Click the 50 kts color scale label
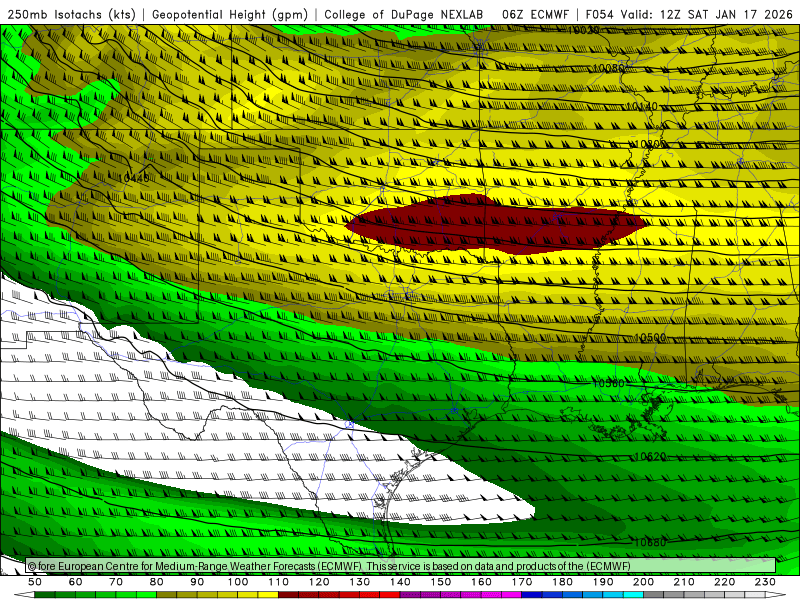Viewport: 800px width, 600px height. tap(35, 582)
